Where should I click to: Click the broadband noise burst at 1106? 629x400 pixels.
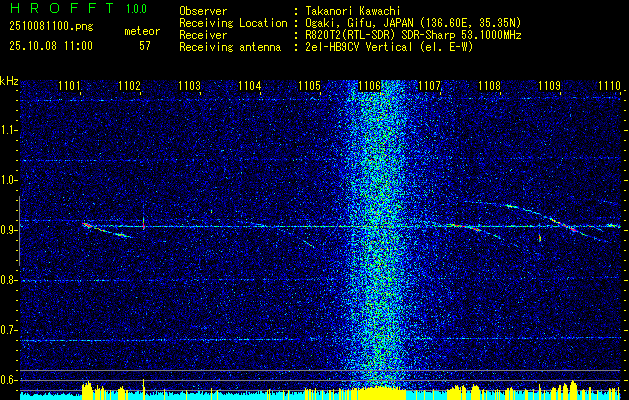pyautogui.click(x=378, y=233)
